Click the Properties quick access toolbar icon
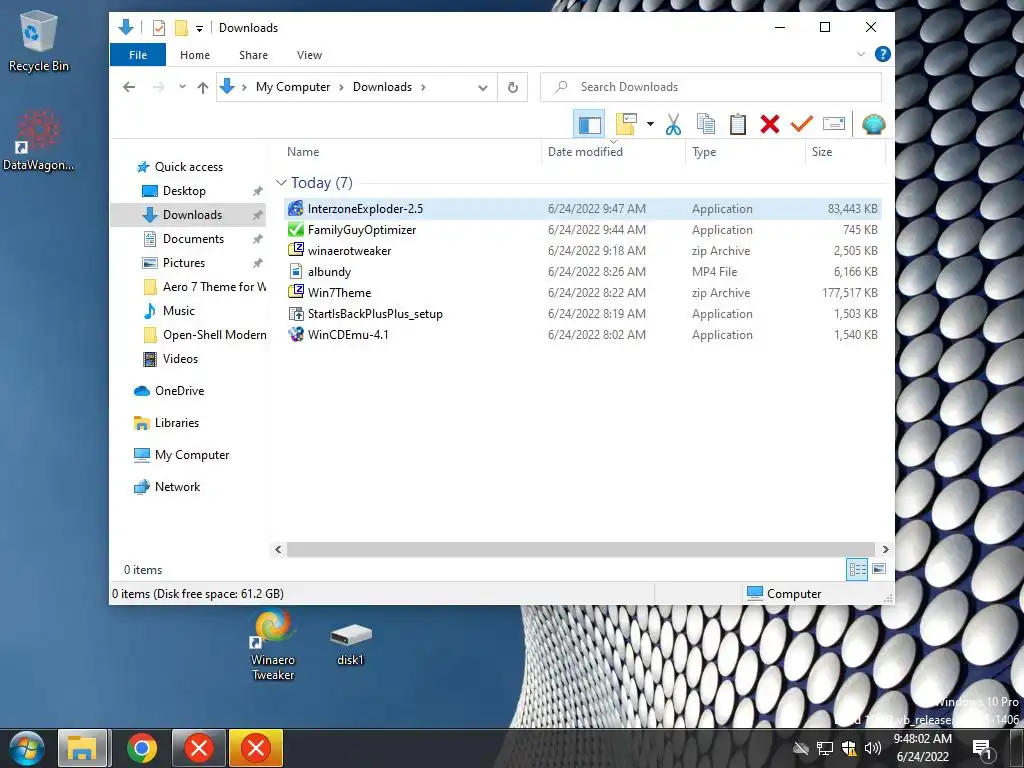The height and width of the screenshot is (768, 1024). tap(159, 27)
